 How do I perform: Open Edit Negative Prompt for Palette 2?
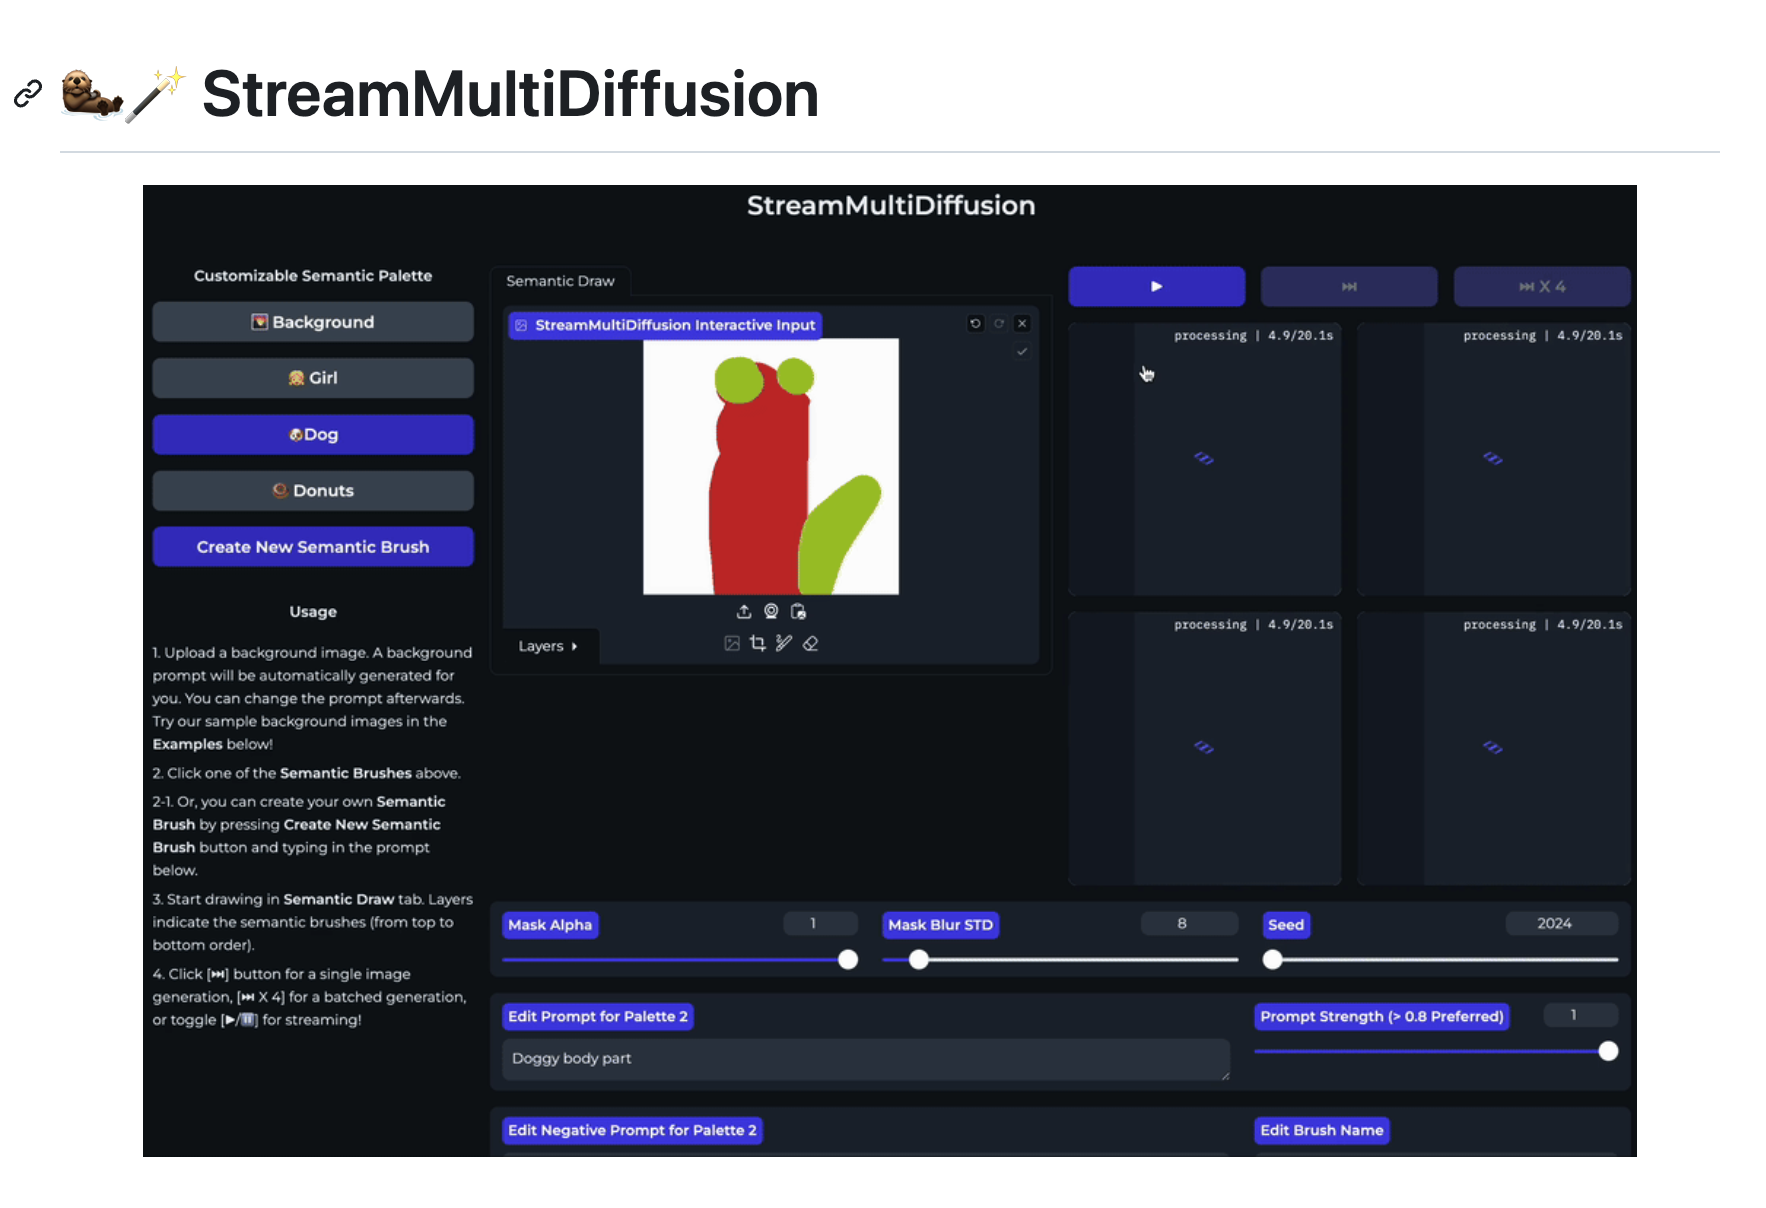point(632,1130)
